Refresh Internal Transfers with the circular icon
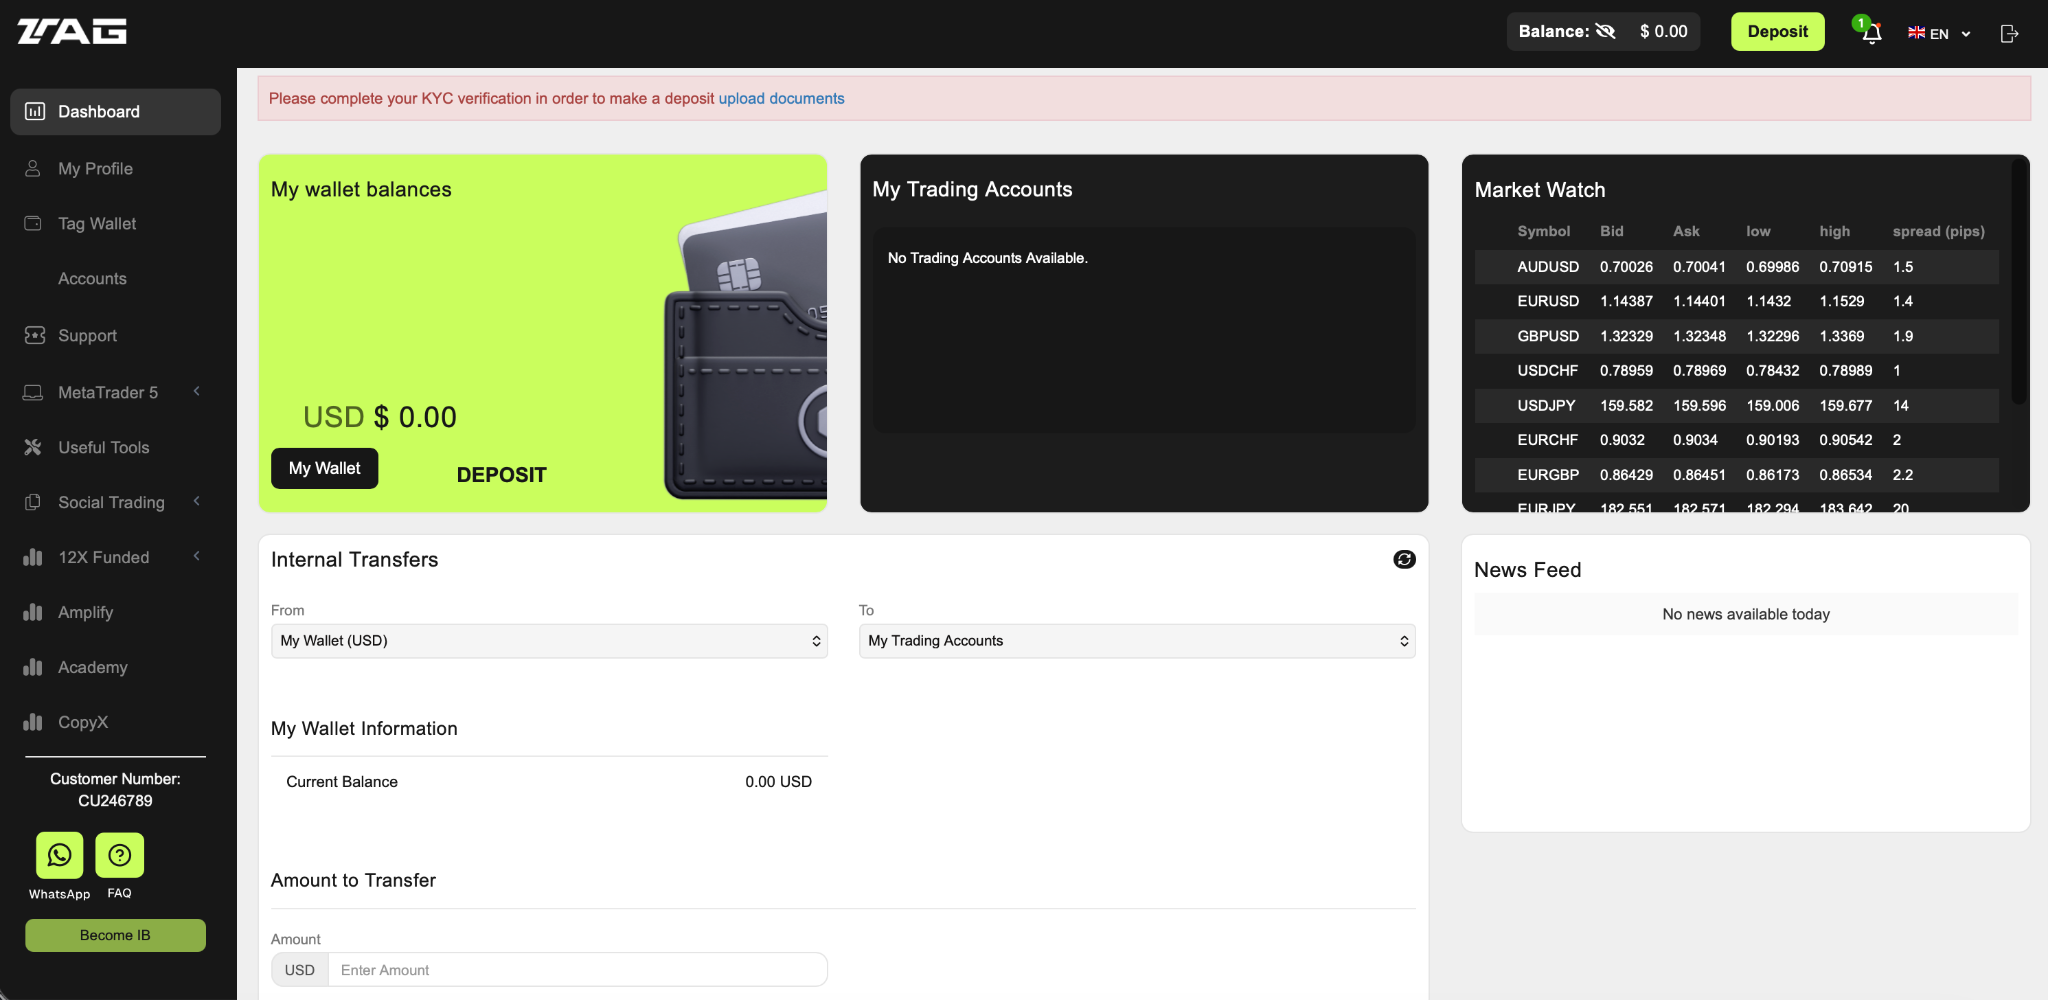 (1404, 559)
